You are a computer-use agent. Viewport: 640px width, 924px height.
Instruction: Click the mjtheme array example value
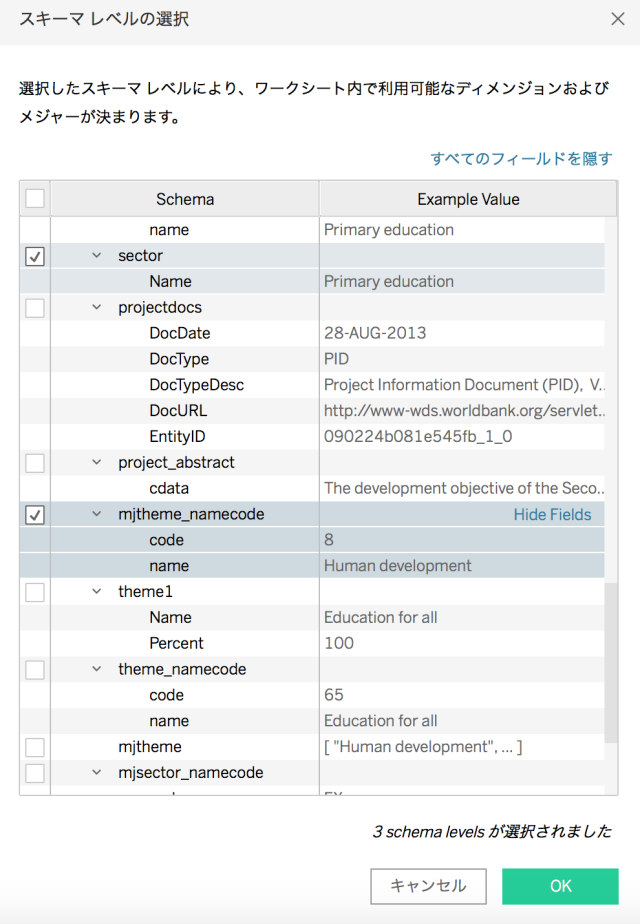(x=423, y=747)
